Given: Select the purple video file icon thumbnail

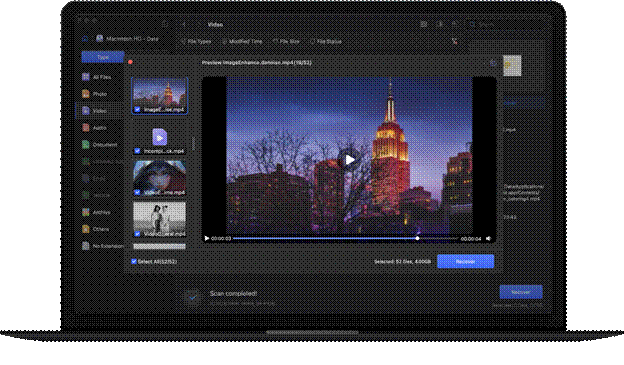Looking at the screenshot, I should click(159, 137).
